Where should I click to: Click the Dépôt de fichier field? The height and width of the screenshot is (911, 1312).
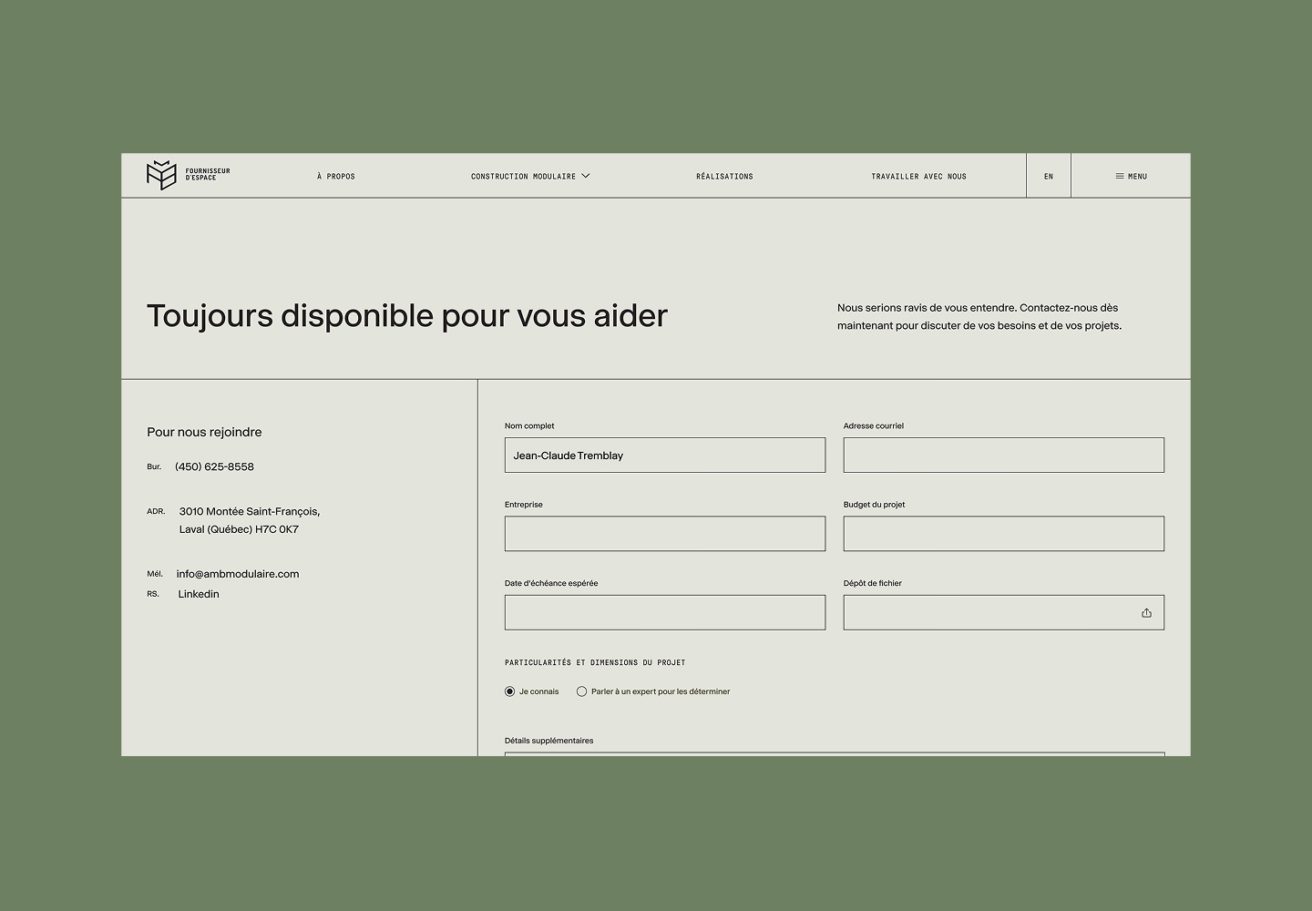tap(990, 613)
